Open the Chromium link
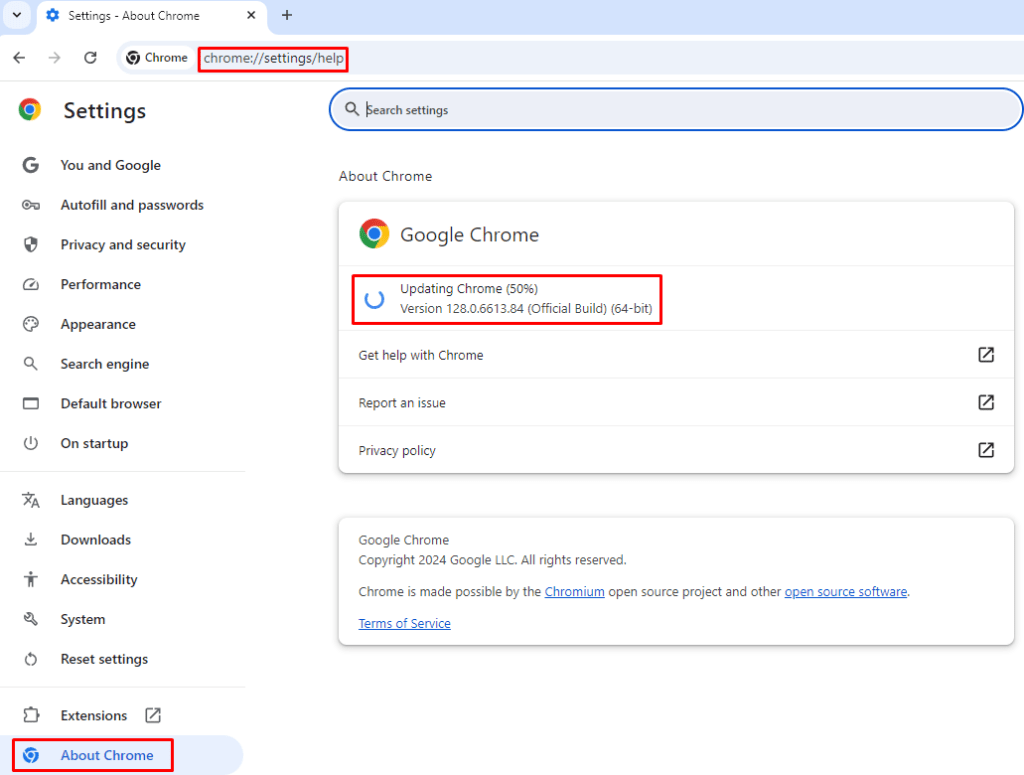1024x775 pixels. click(574, 592)
